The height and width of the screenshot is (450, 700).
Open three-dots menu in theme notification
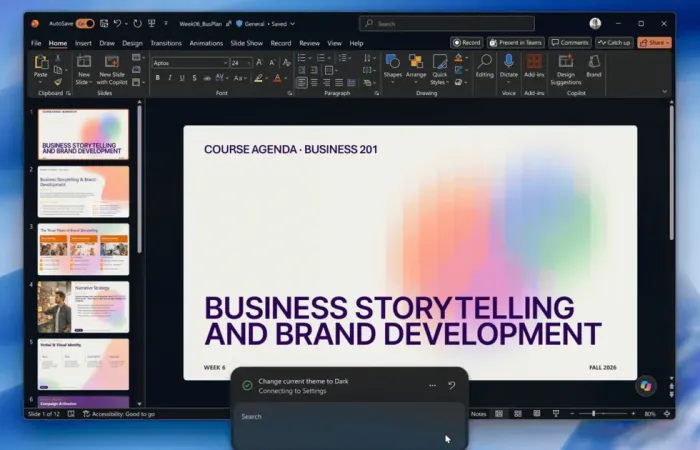(x=432, y=385)
